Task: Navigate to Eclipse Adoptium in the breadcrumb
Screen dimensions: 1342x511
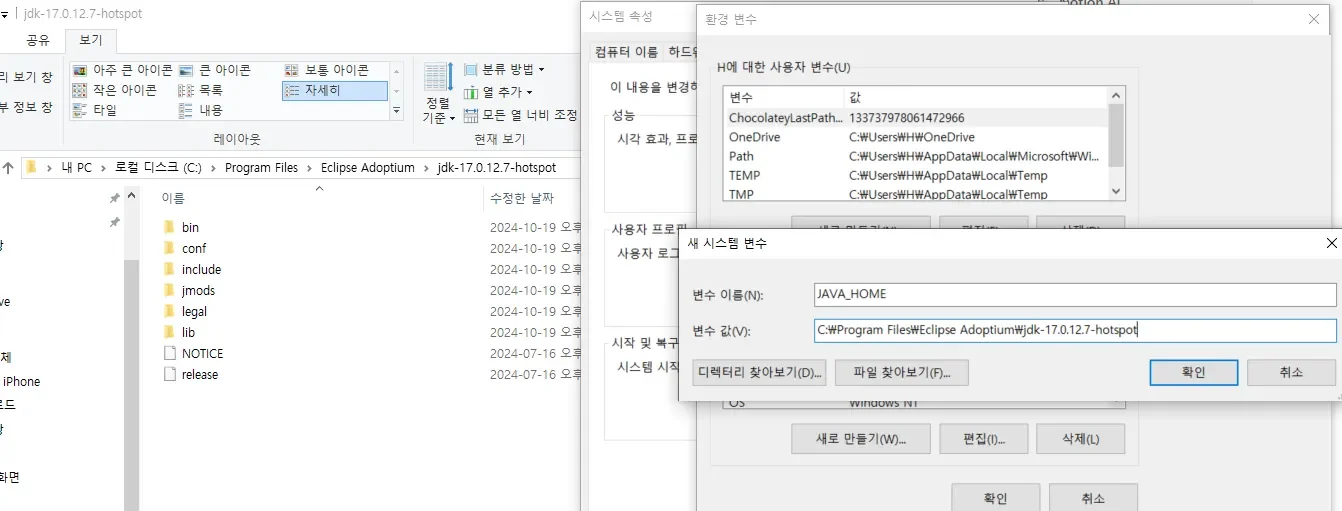Action: click(367, 168)
